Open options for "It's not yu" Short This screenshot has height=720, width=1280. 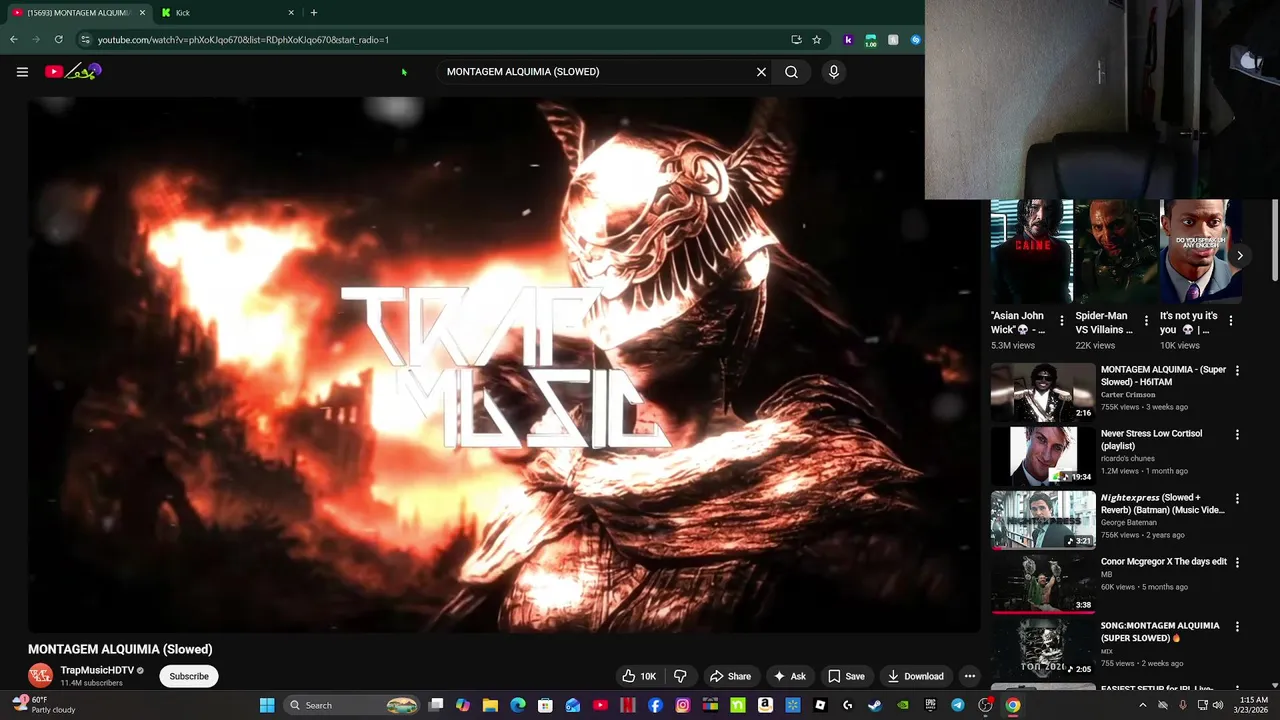pyautogui.click(x=1231, y=321)
